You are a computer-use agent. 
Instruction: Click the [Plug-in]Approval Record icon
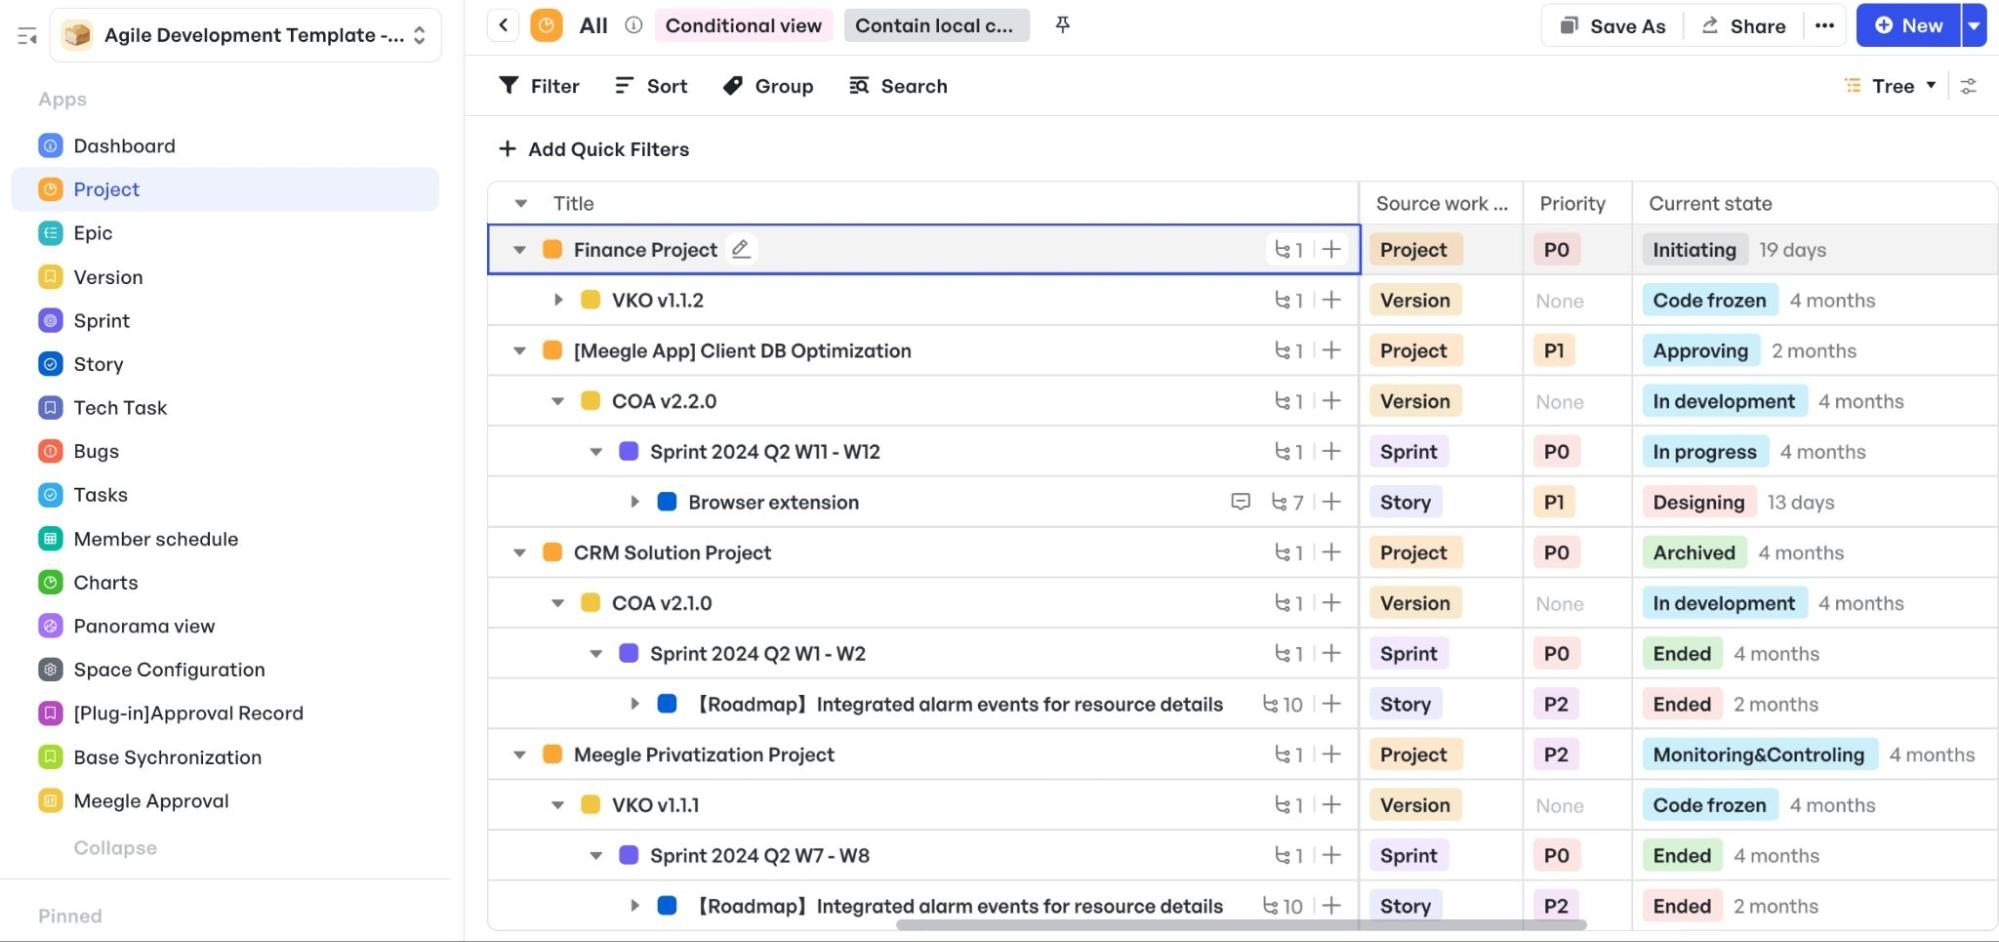[x=50, y=713]
